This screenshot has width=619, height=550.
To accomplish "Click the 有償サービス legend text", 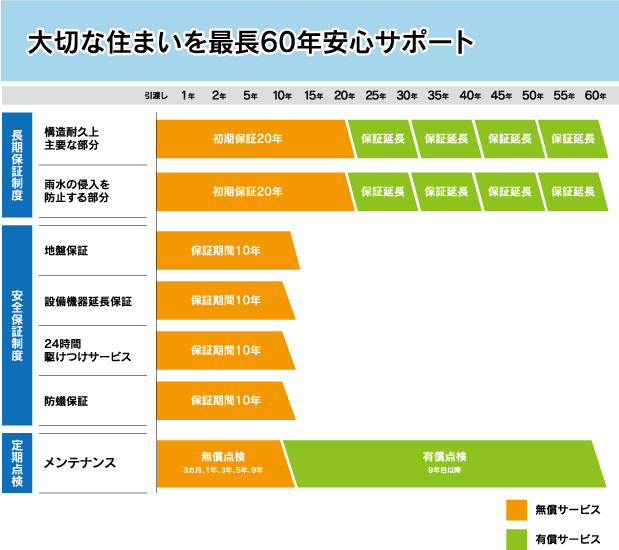I will pyautogui.click(x=568, y=539).
